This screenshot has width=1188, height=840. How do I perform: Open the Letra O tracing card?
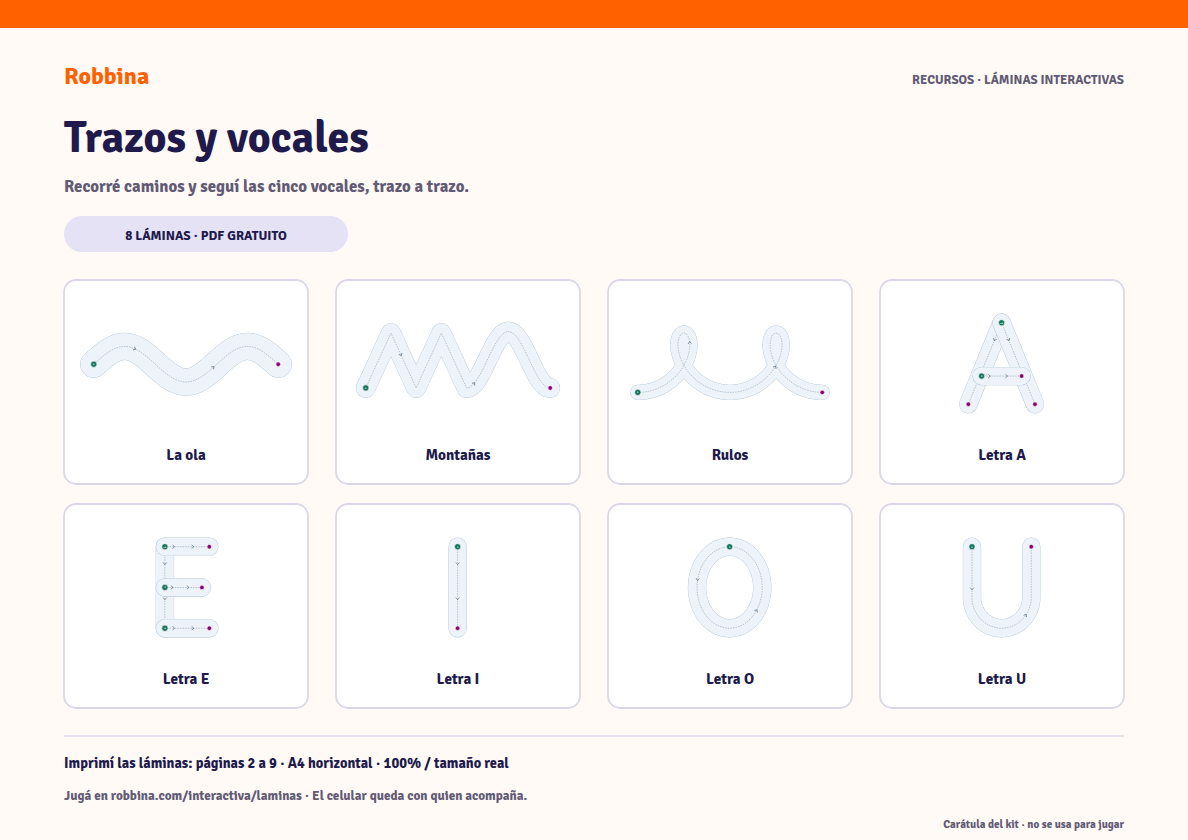click(730, 606)
